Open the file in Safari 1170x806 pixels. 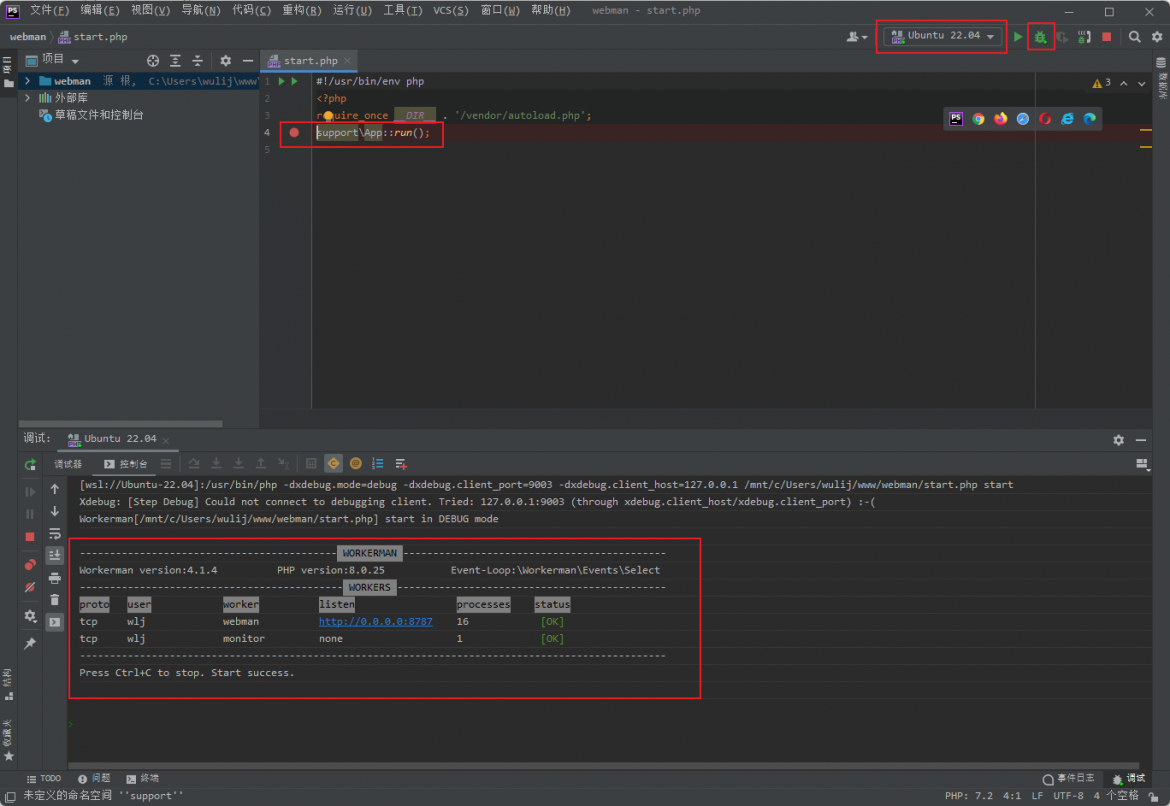pyautogui.click(x=1023, y=119)
